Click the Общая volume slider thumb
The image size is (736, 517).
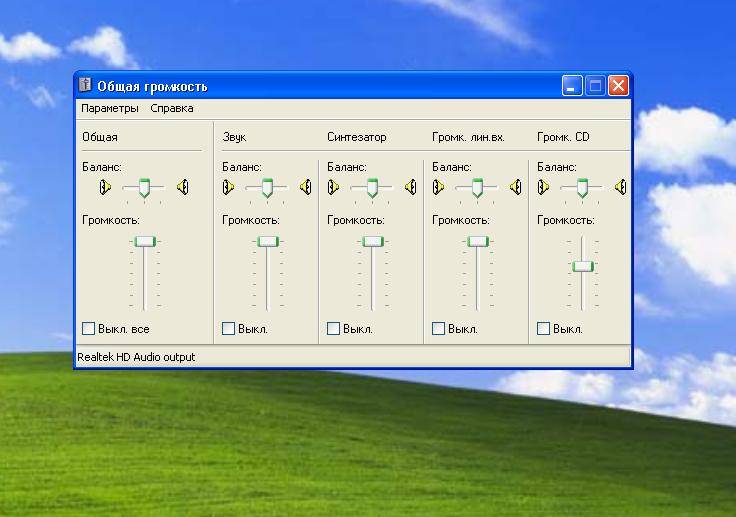pos(145,242)
